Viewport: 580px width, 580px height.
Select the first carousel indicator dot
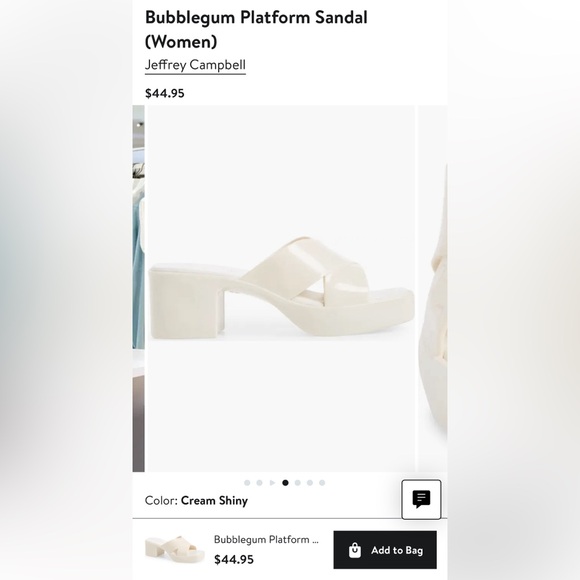coord(247,483)
